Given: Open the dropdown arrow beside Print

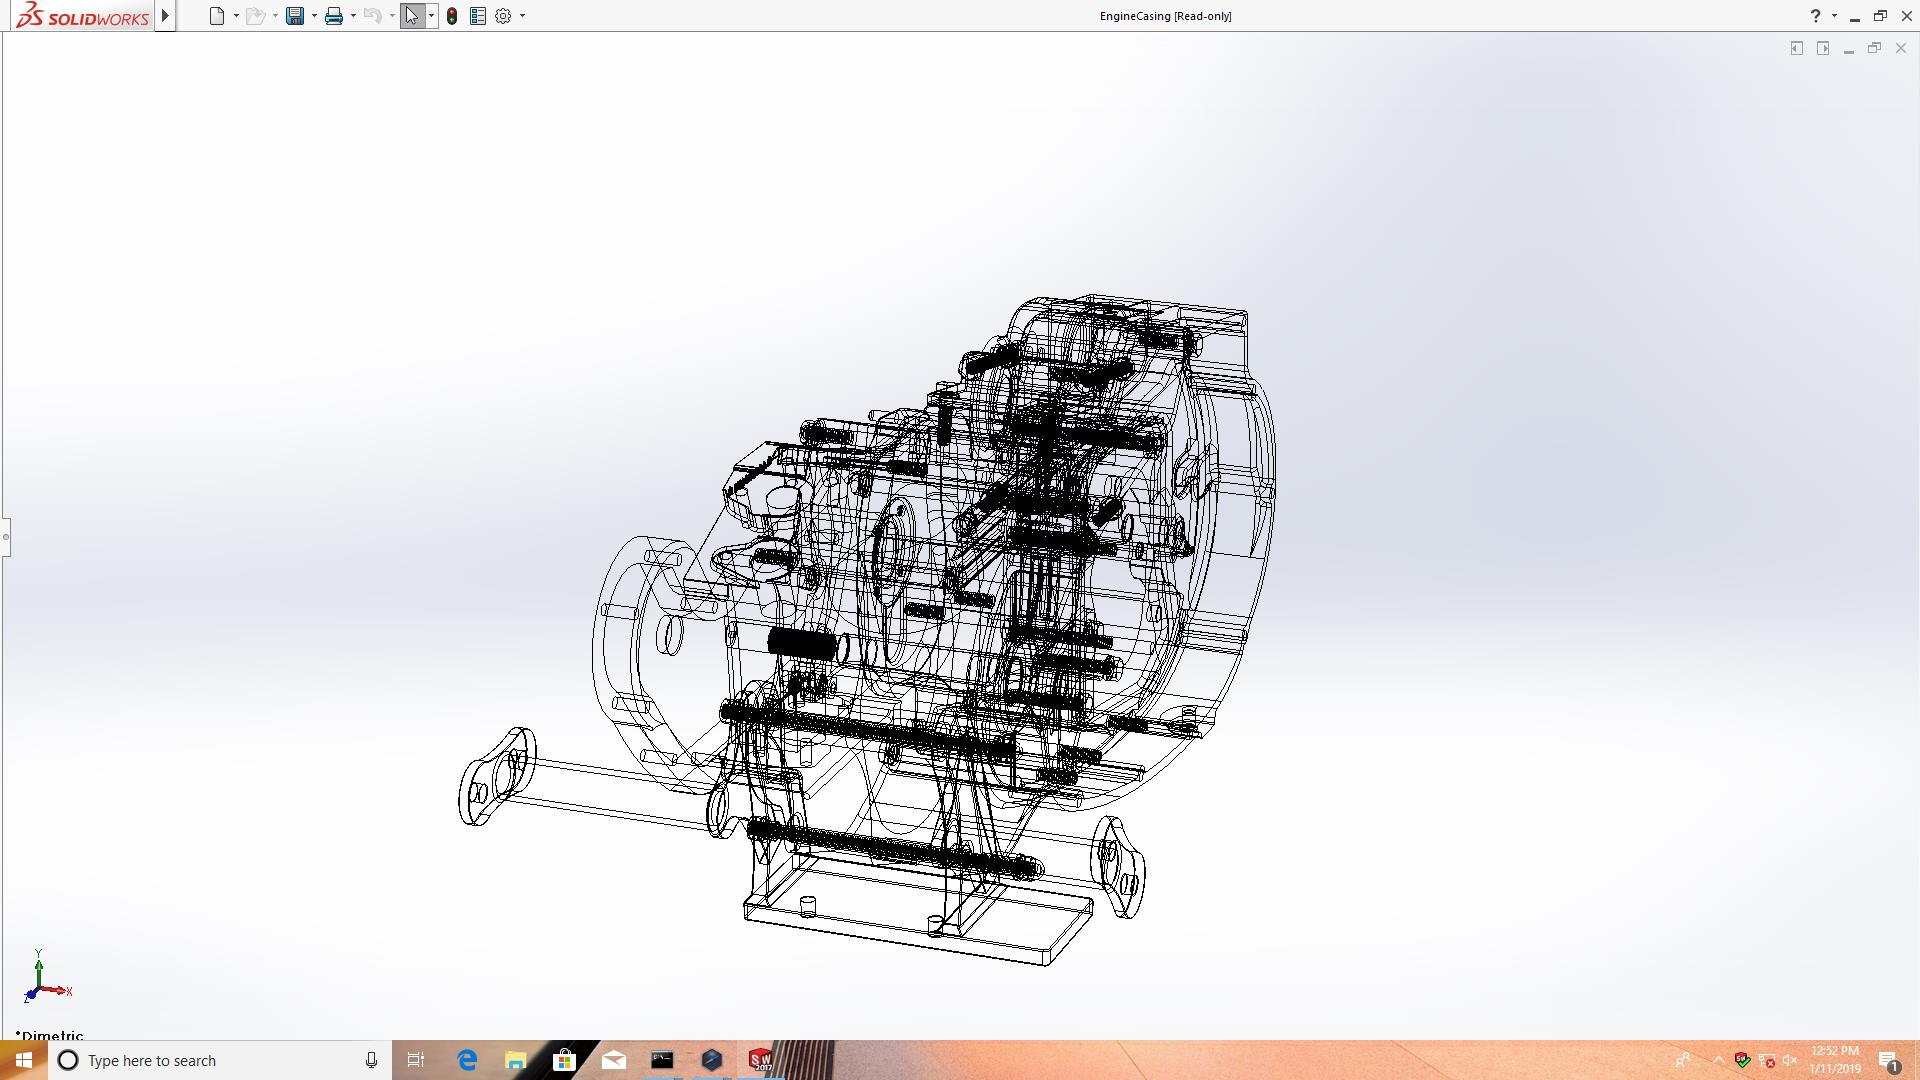Looking at the screenshot, I should [353, 16].
